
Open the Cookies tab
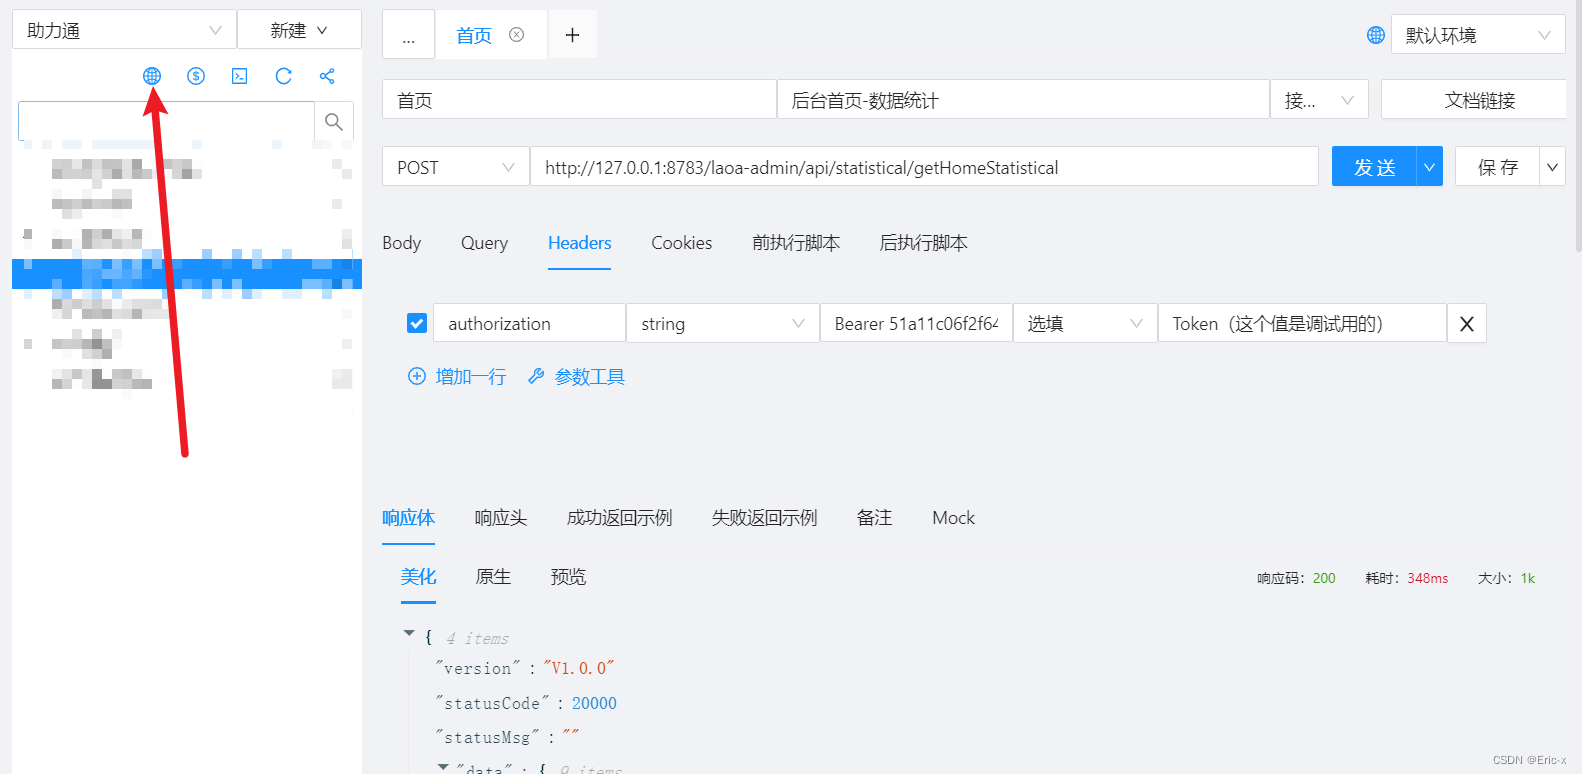pyautogui.click(x=682, y=243)
